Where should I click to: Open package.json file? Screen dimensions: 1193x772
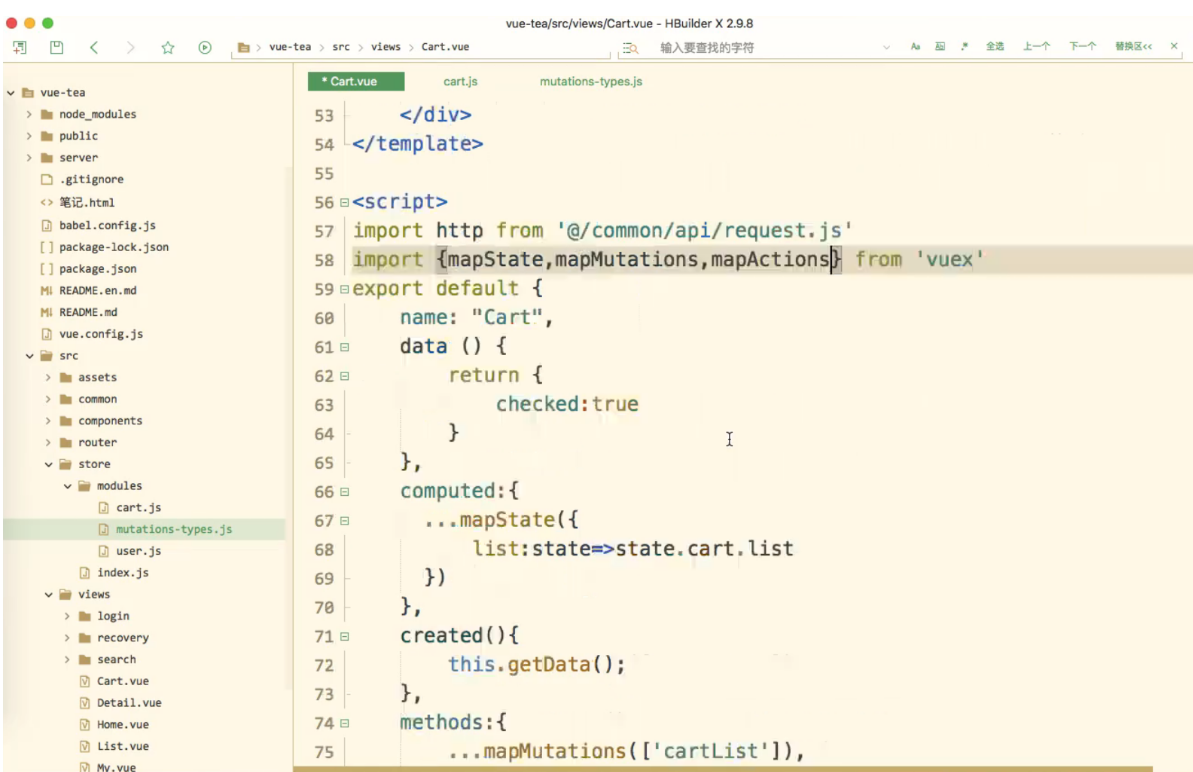pyautogui.click(x=98, y=268)
